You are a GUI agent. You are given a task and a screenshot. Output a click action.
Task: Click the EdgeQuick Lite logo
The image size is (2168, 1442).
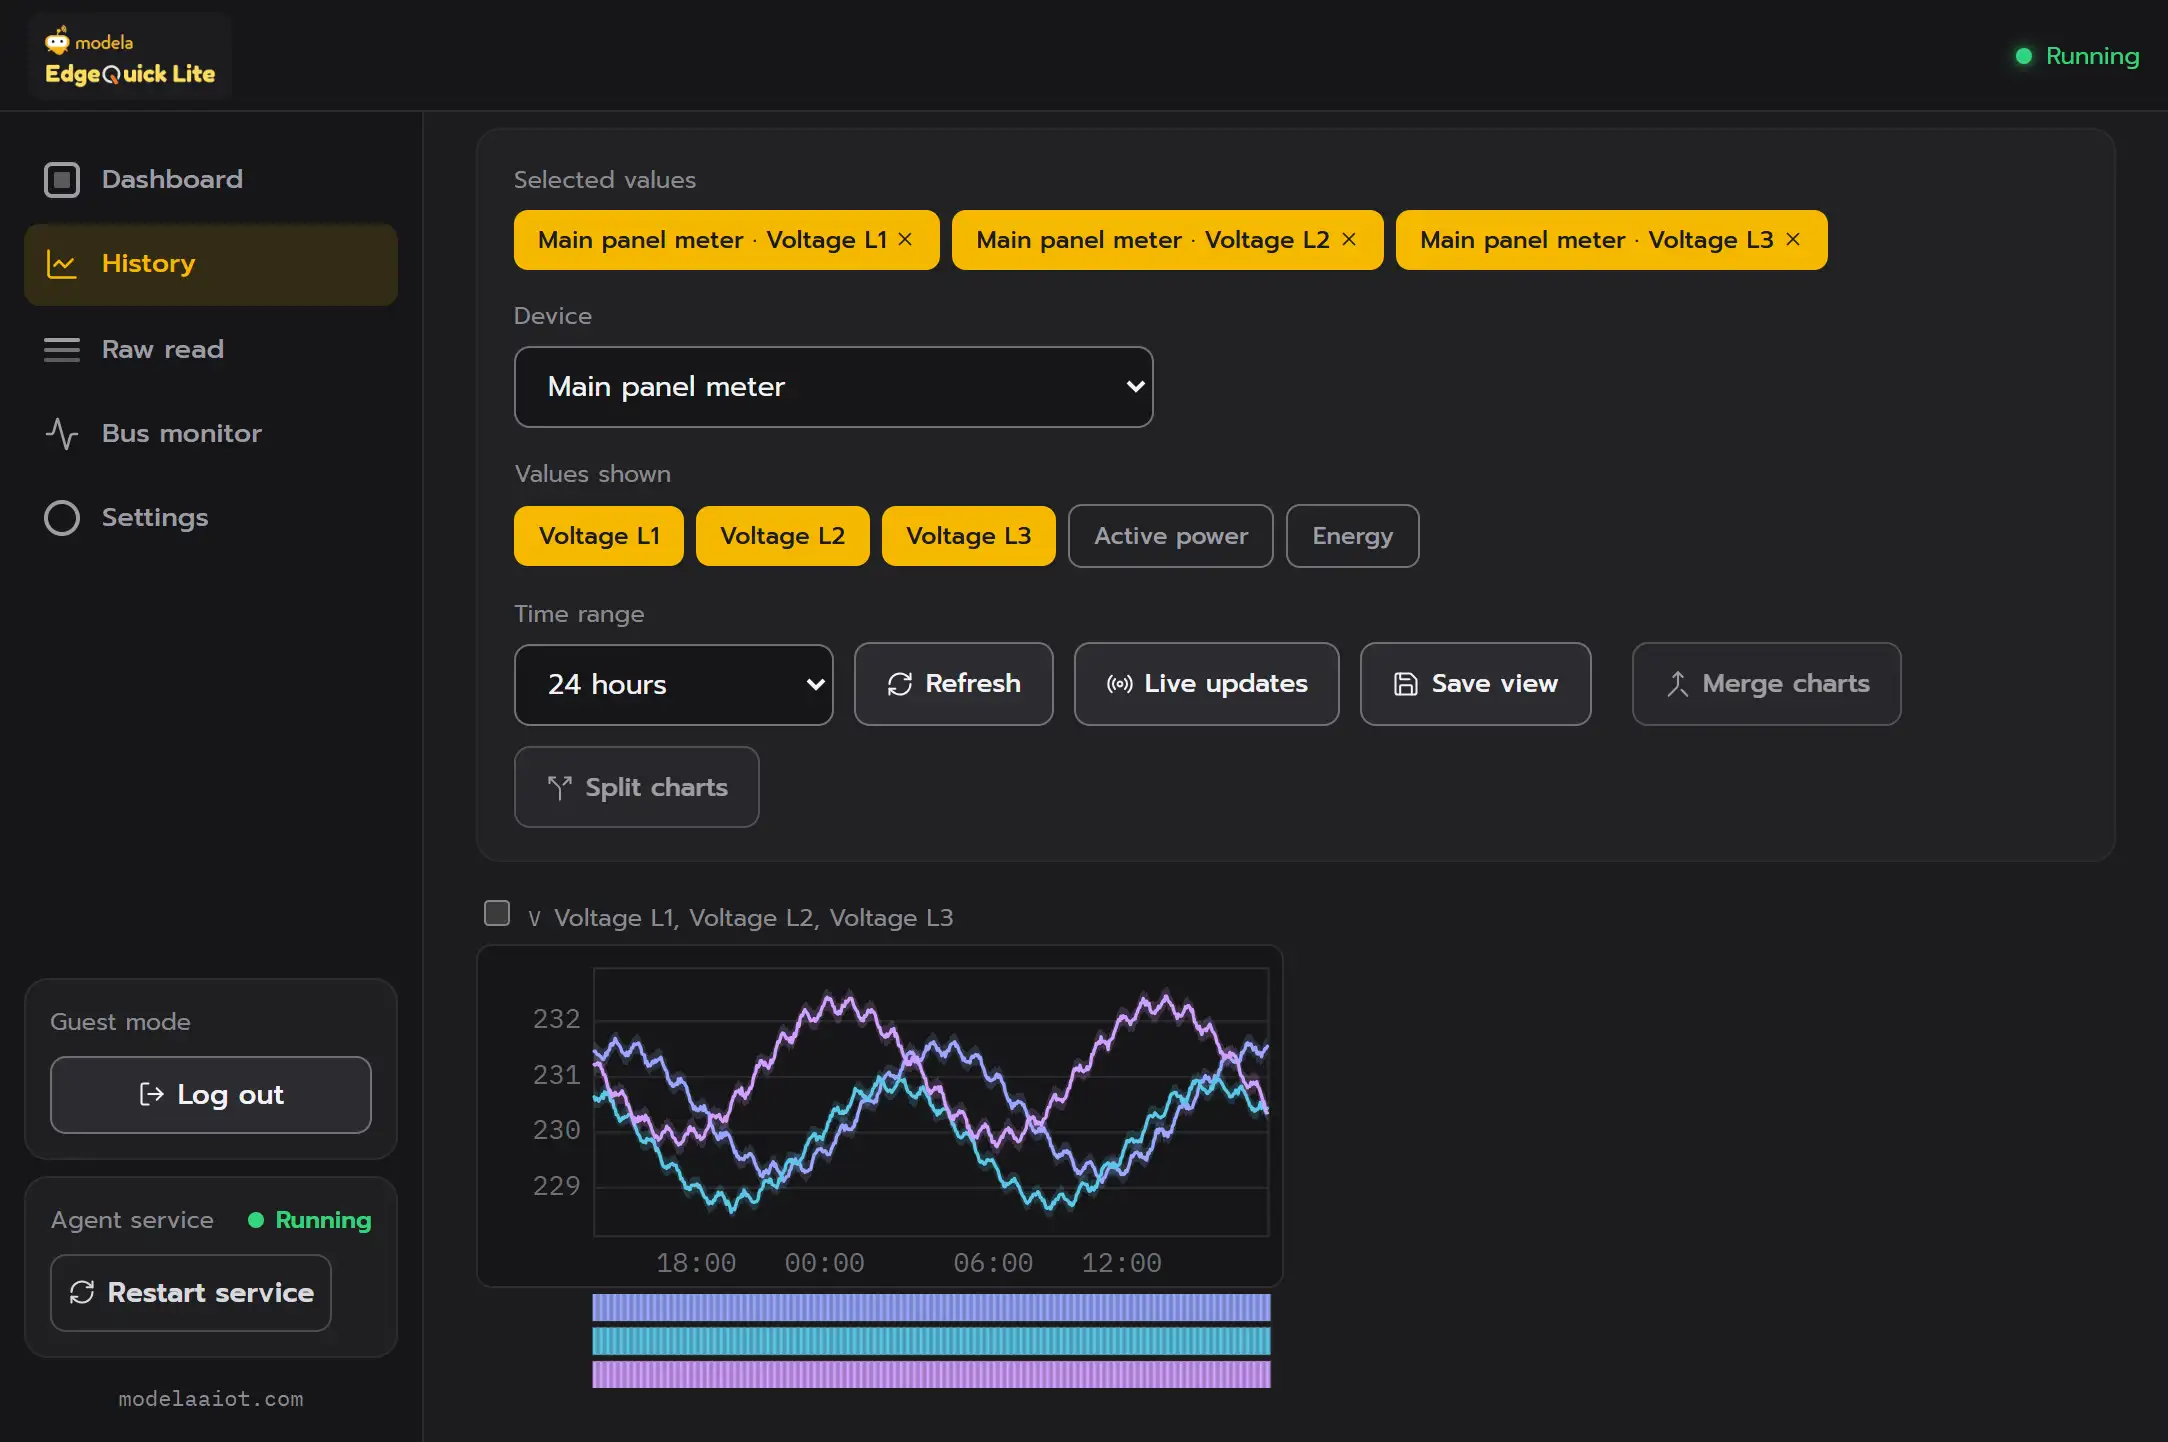[x=130, y=57]
